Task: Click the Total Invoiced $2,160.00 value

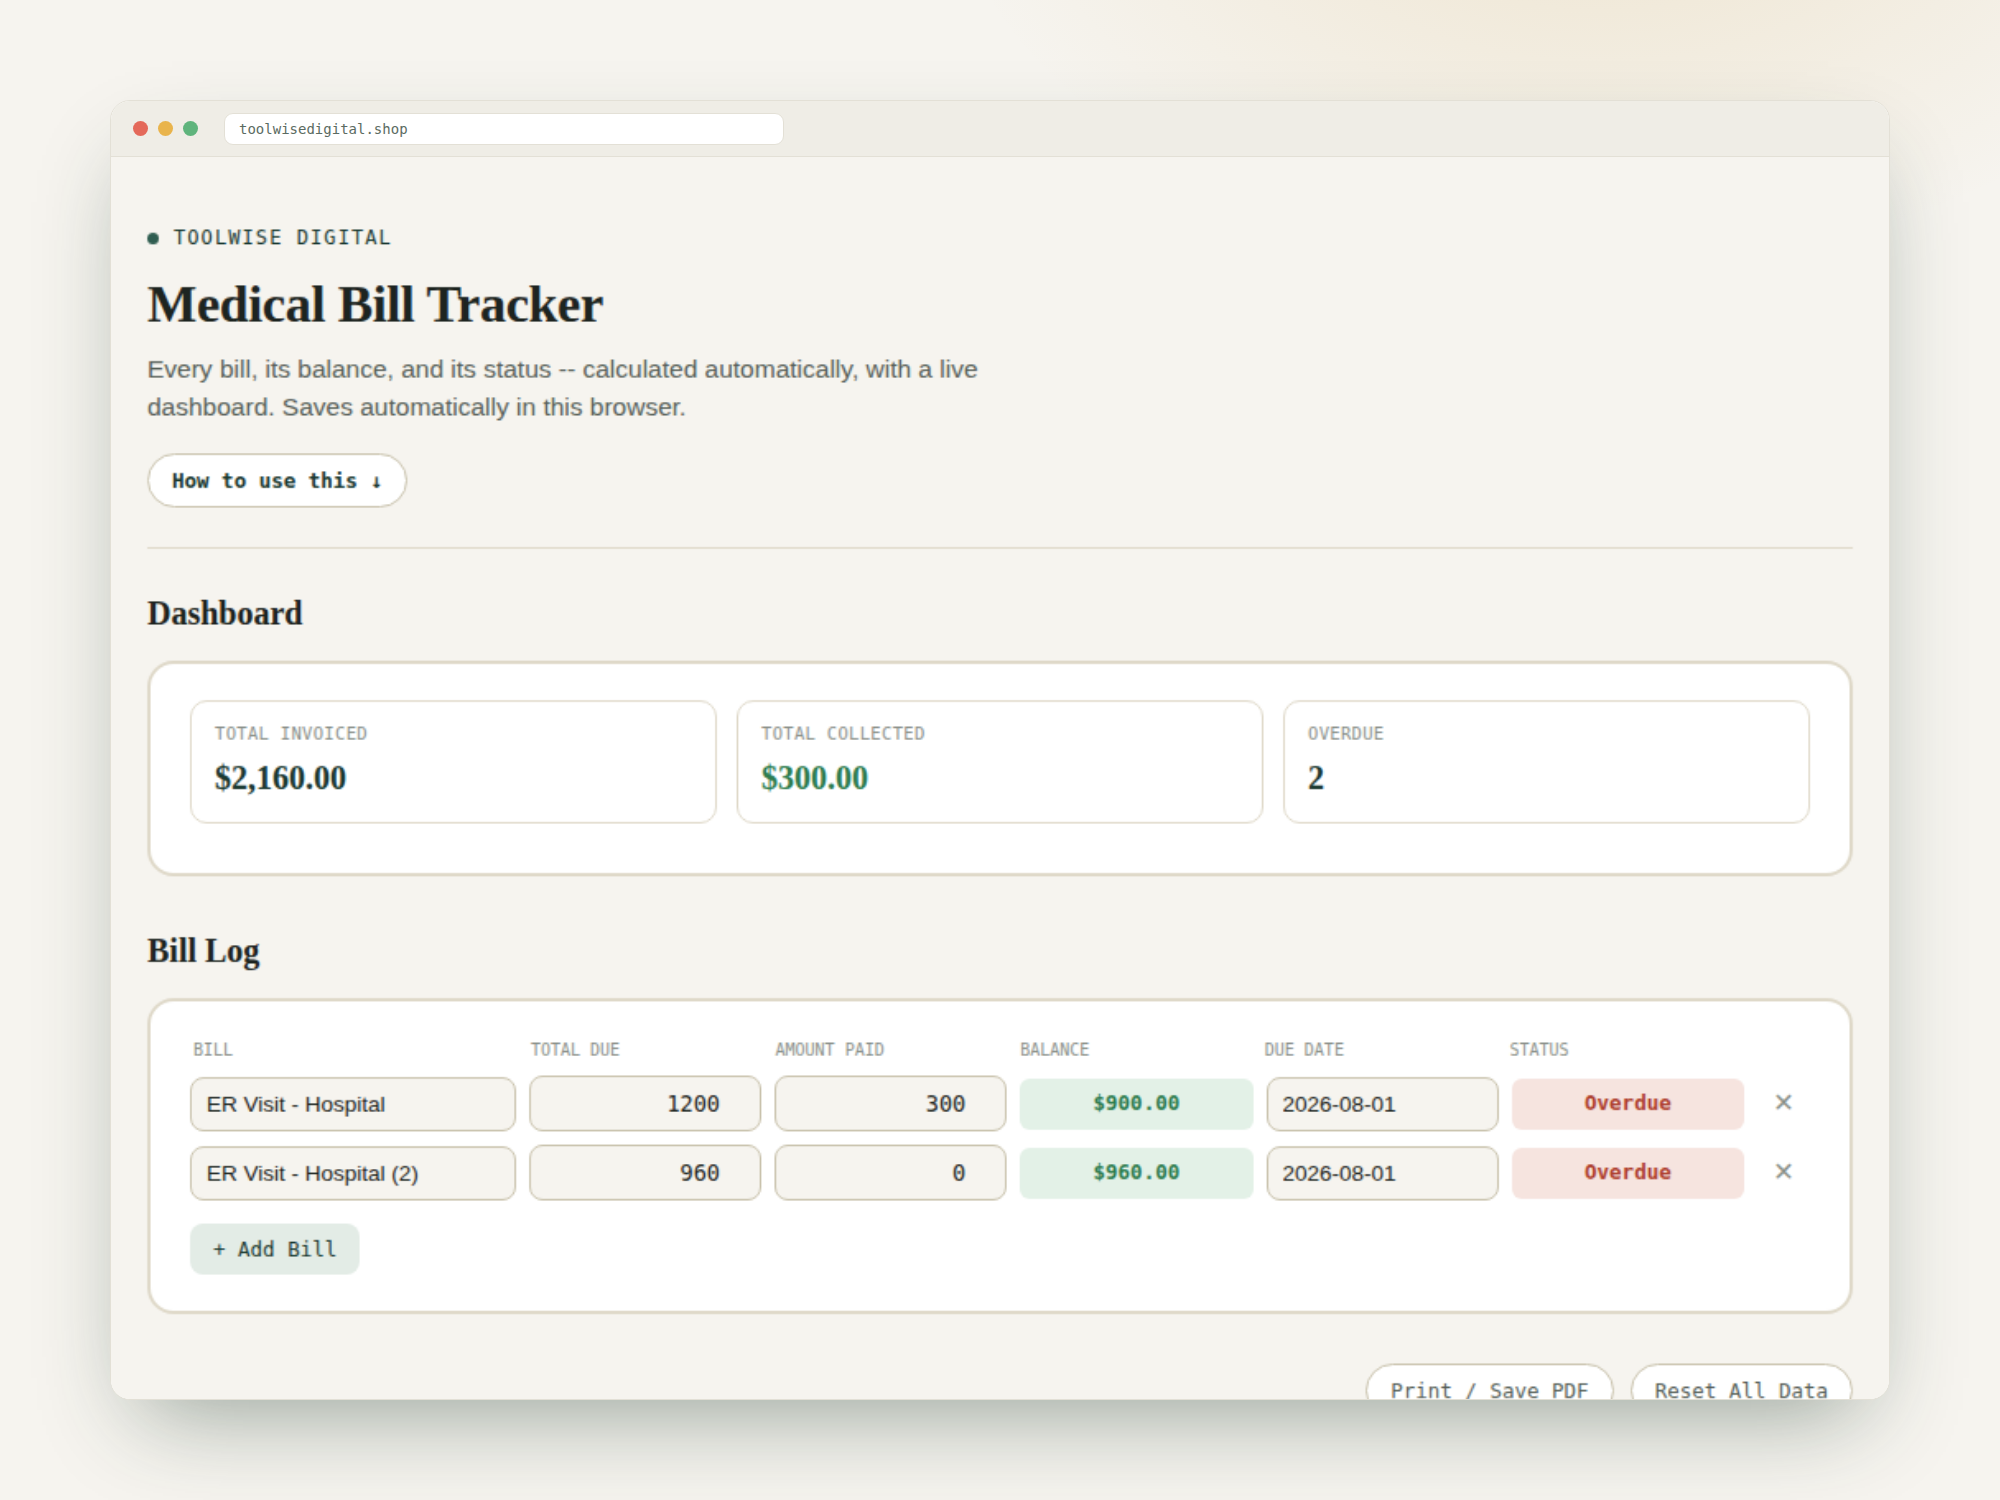Action: (x=280, y=778)
